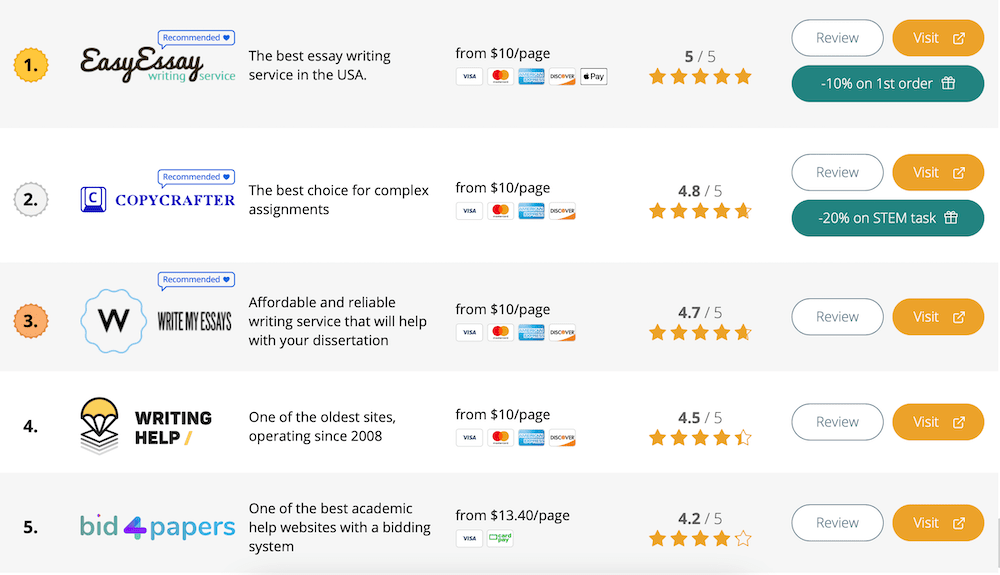Click the Recommended badge above CopyCrafter

(x=196, y=177)
